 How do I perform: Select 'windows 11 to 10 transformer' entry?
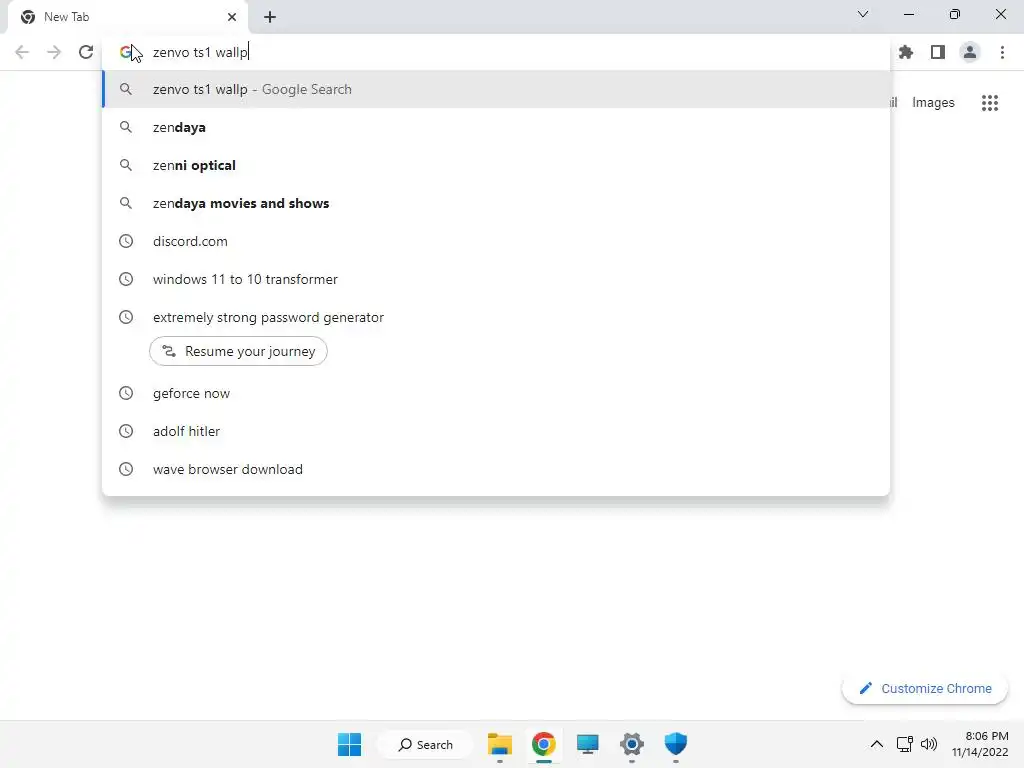pos(496,279)
